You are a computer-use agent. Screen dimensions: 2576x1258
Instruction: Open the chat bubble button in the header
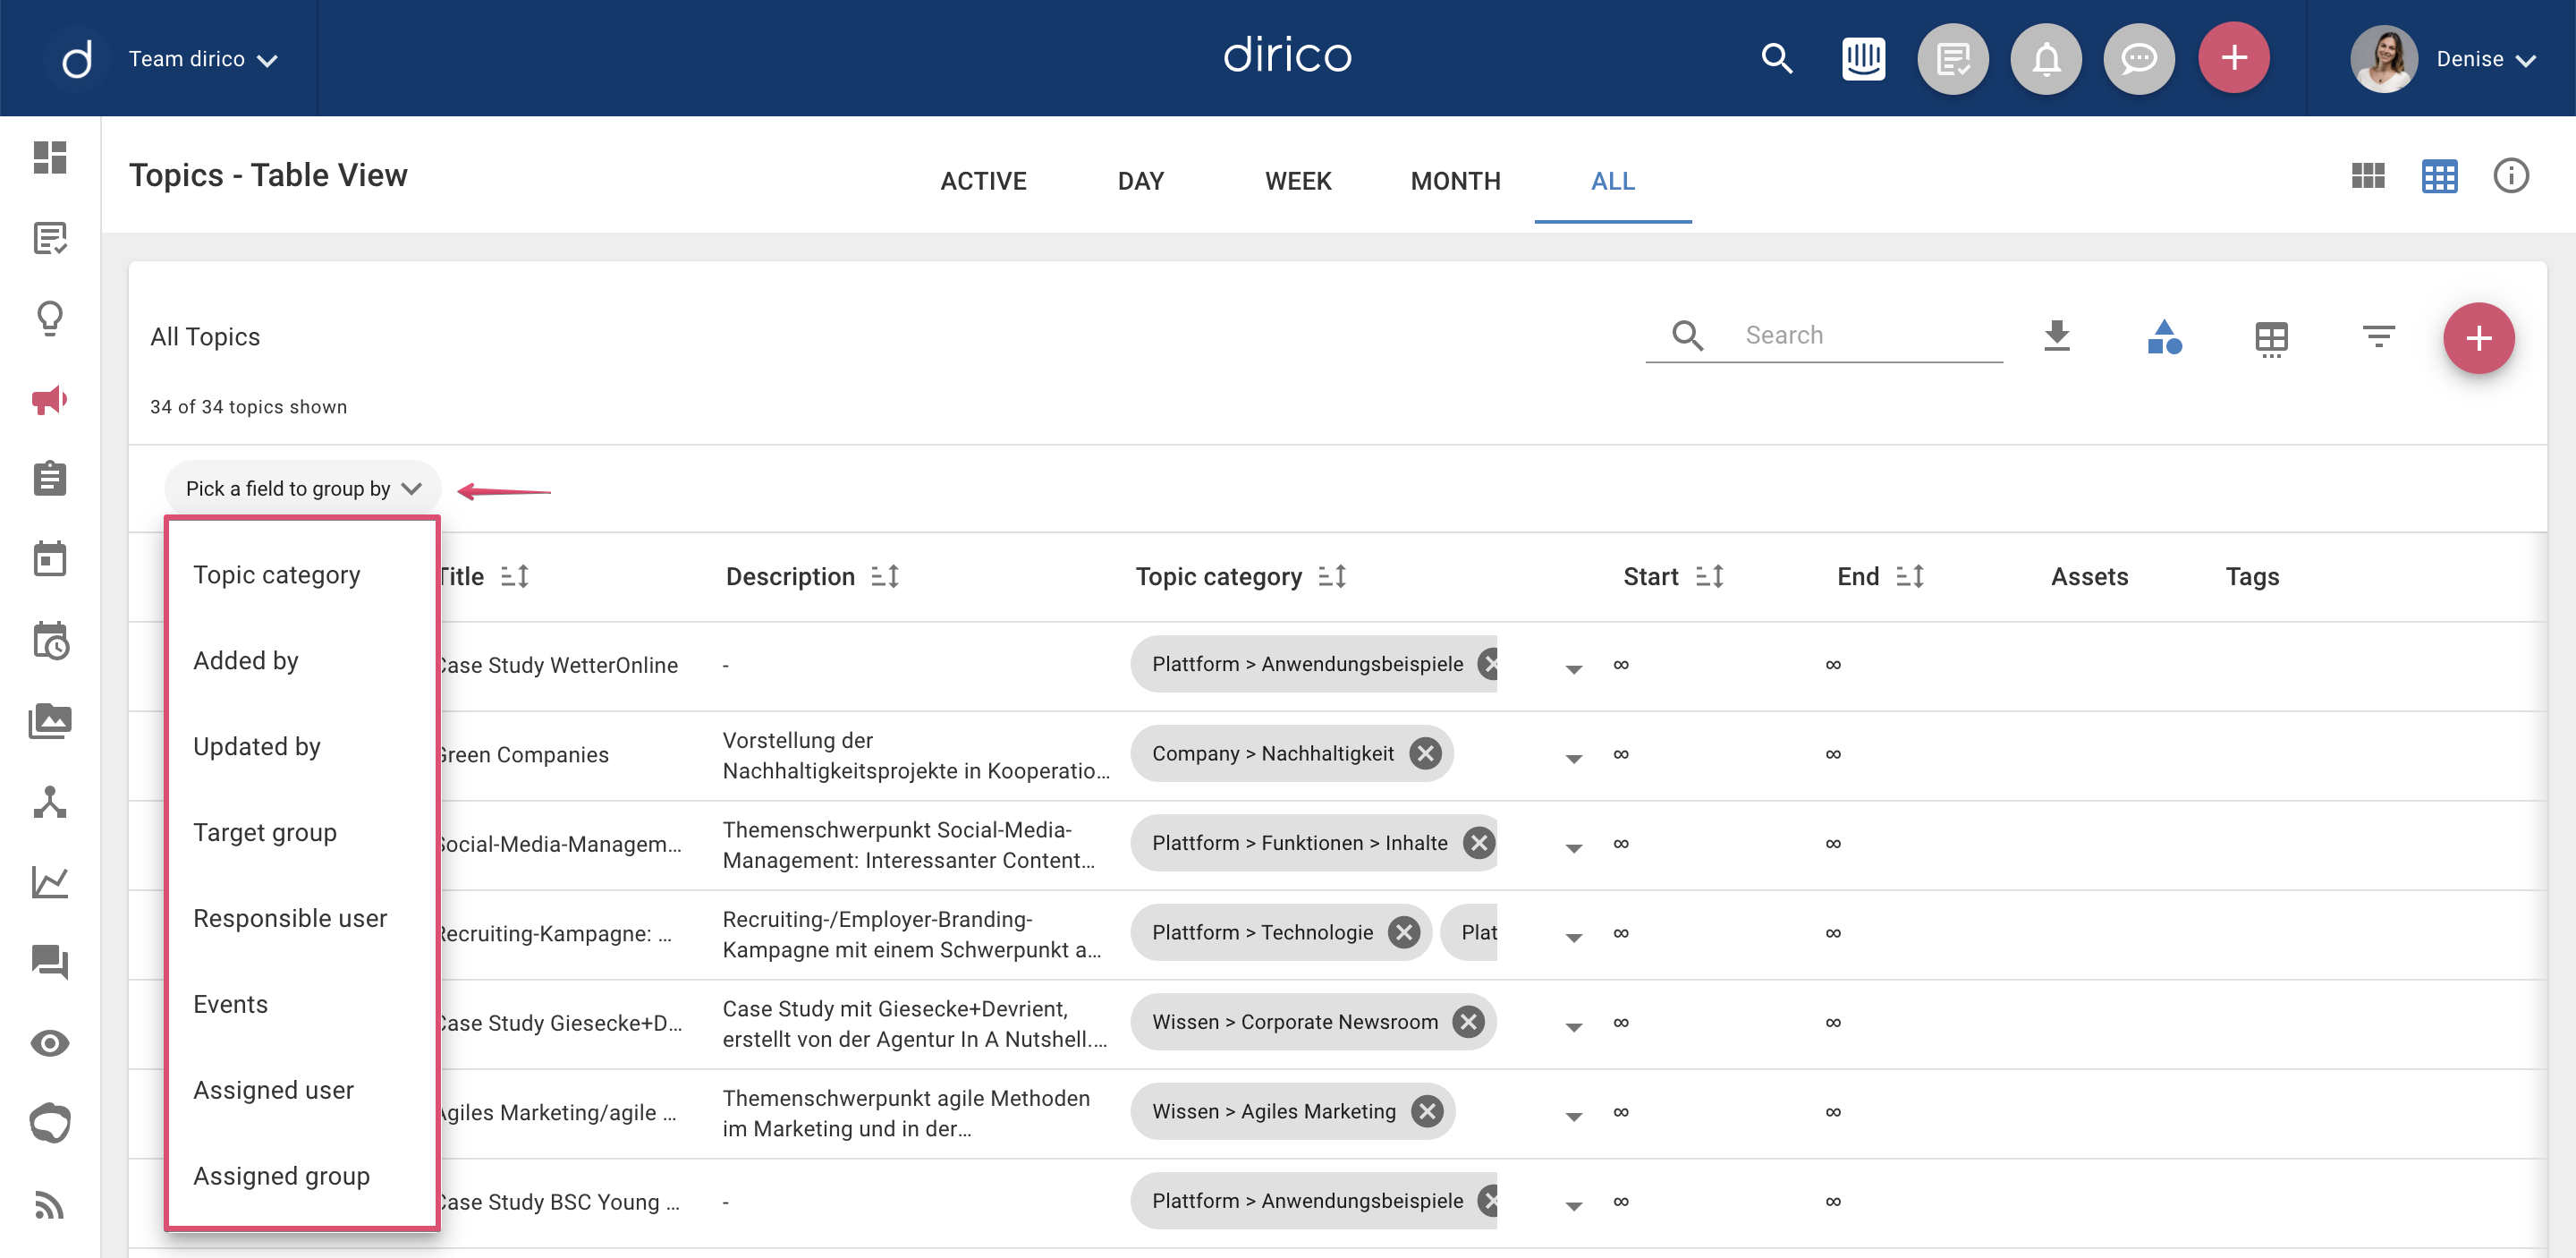point(2139,59)
